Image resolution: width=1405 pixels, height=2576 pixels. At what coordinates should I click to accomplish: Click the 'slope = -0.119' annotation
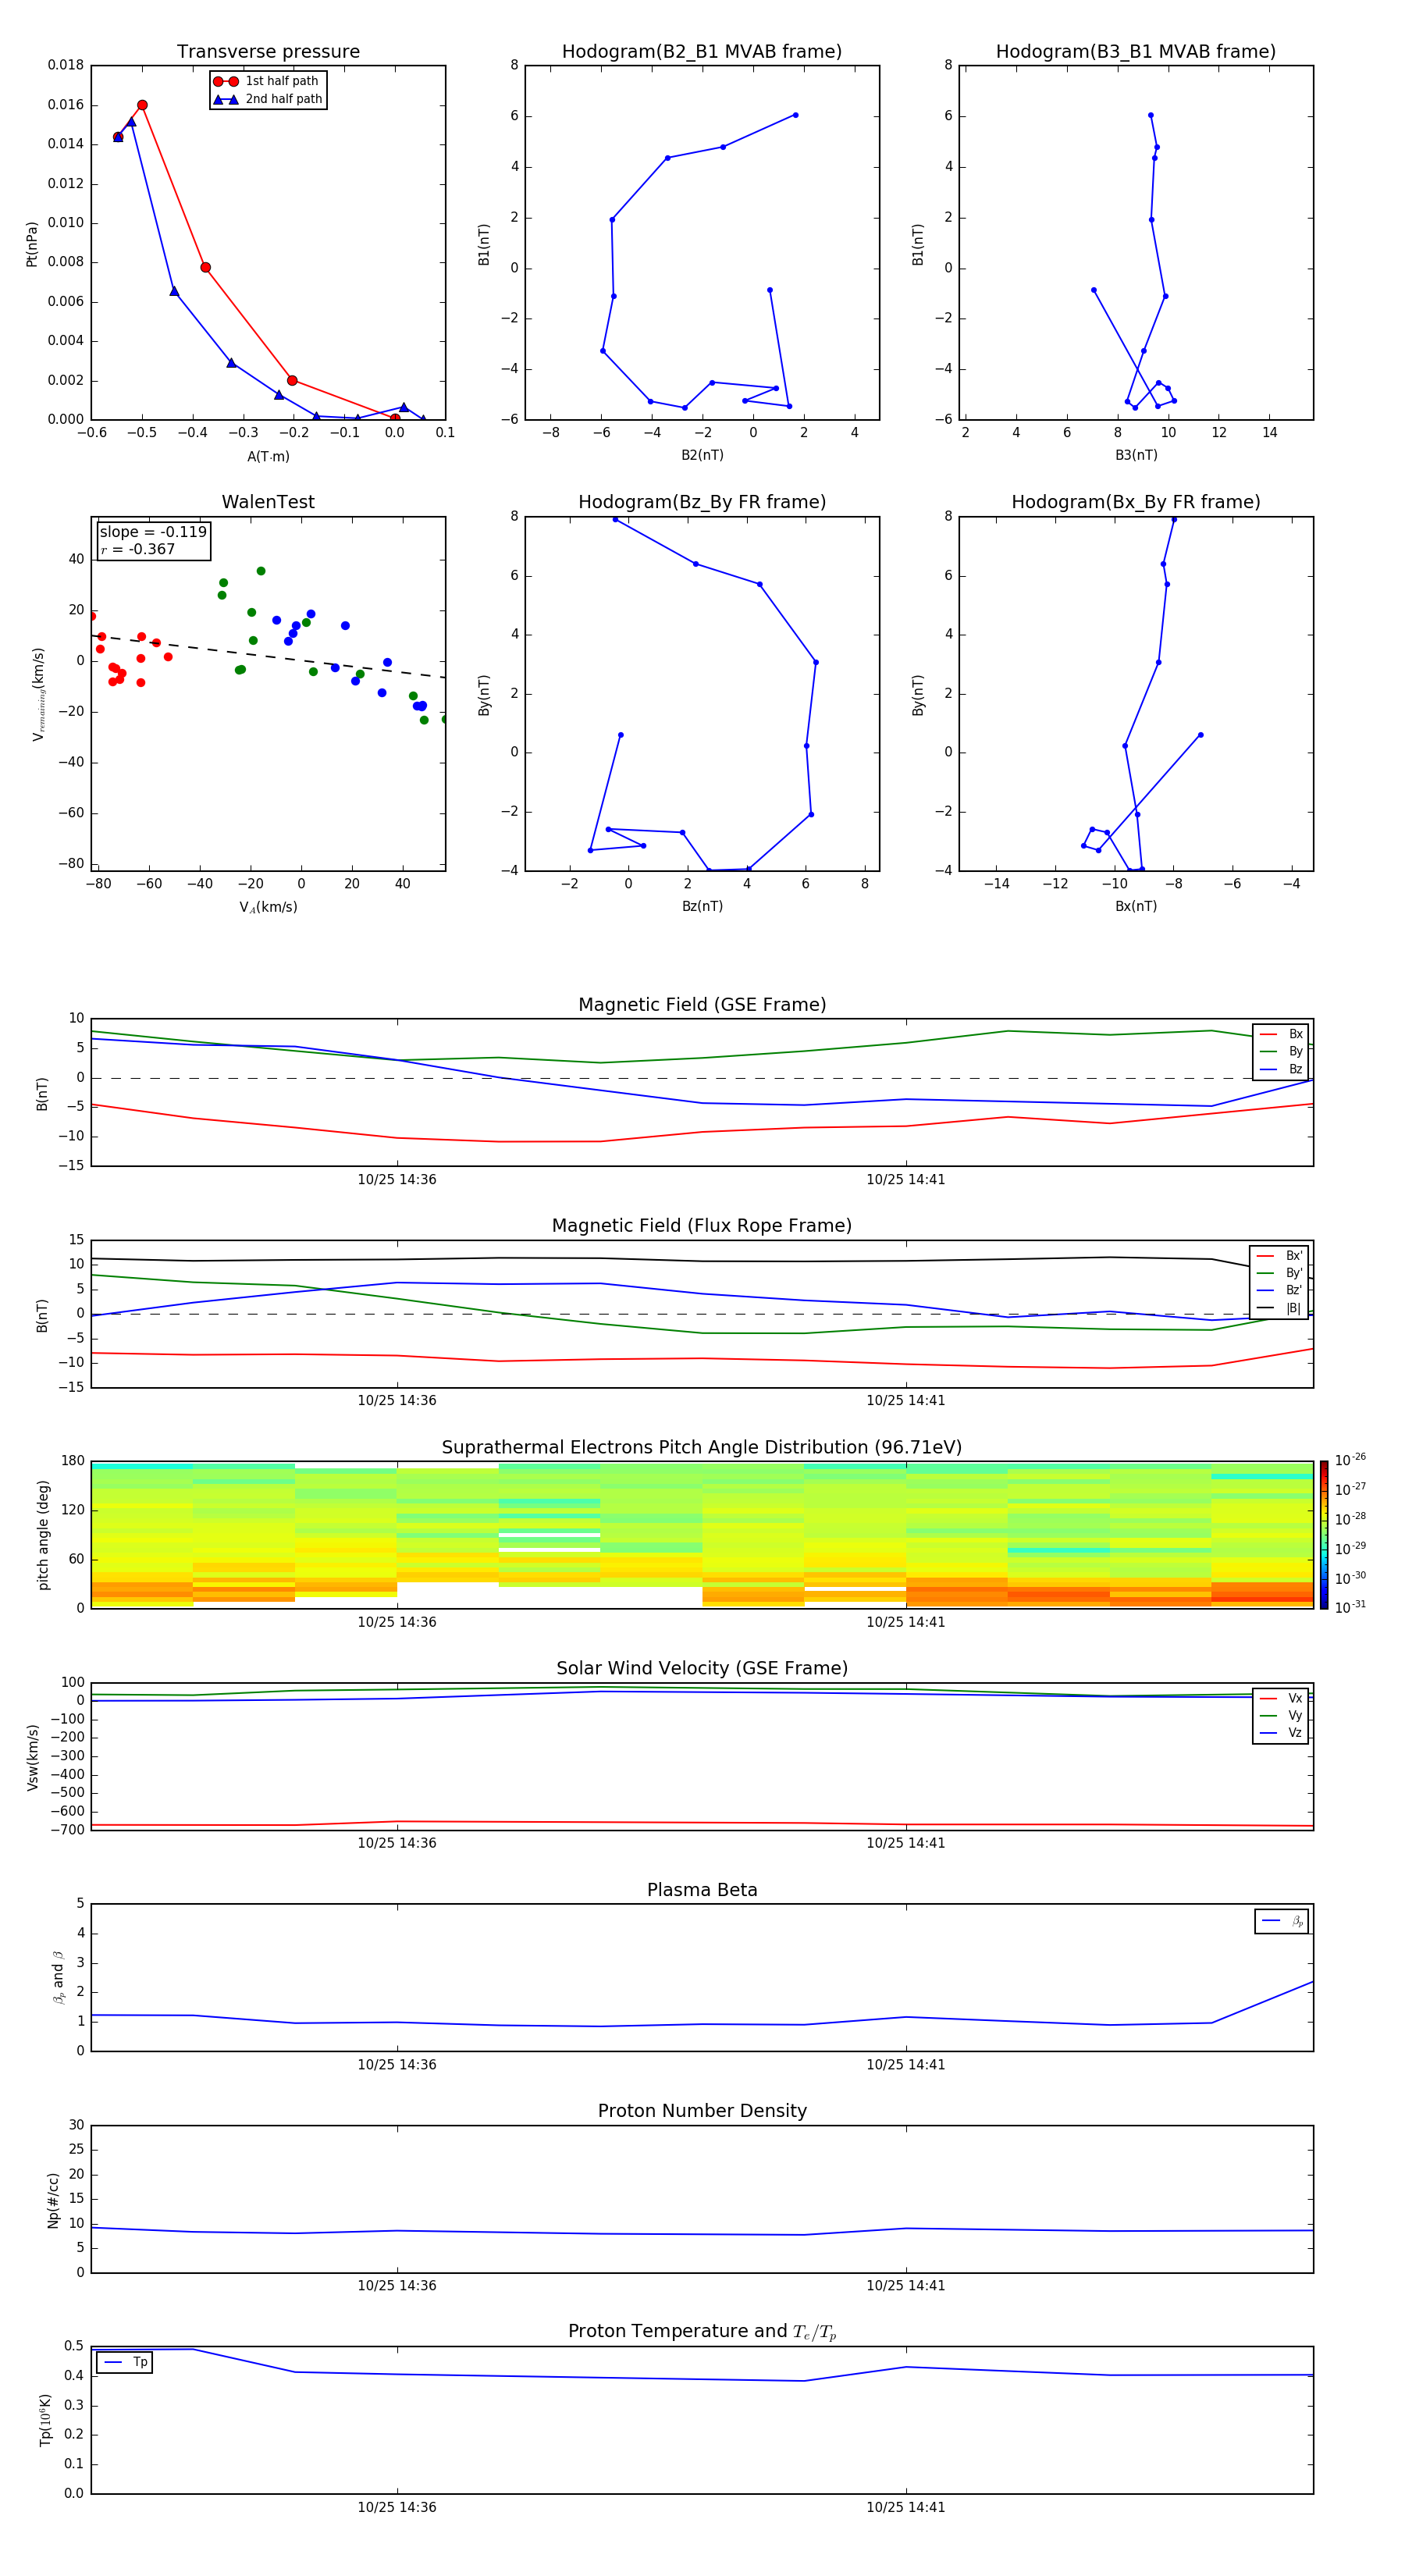(153, 532)
